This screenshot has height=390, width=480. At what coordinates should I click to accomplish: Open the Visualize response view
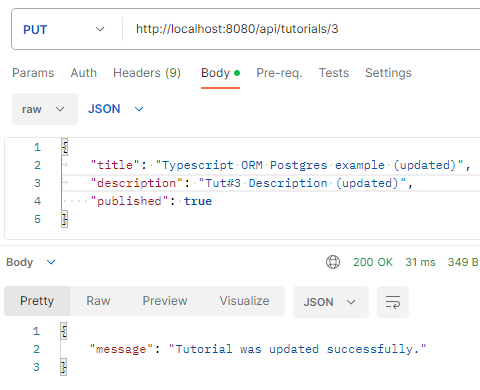(x=244, y=301)
